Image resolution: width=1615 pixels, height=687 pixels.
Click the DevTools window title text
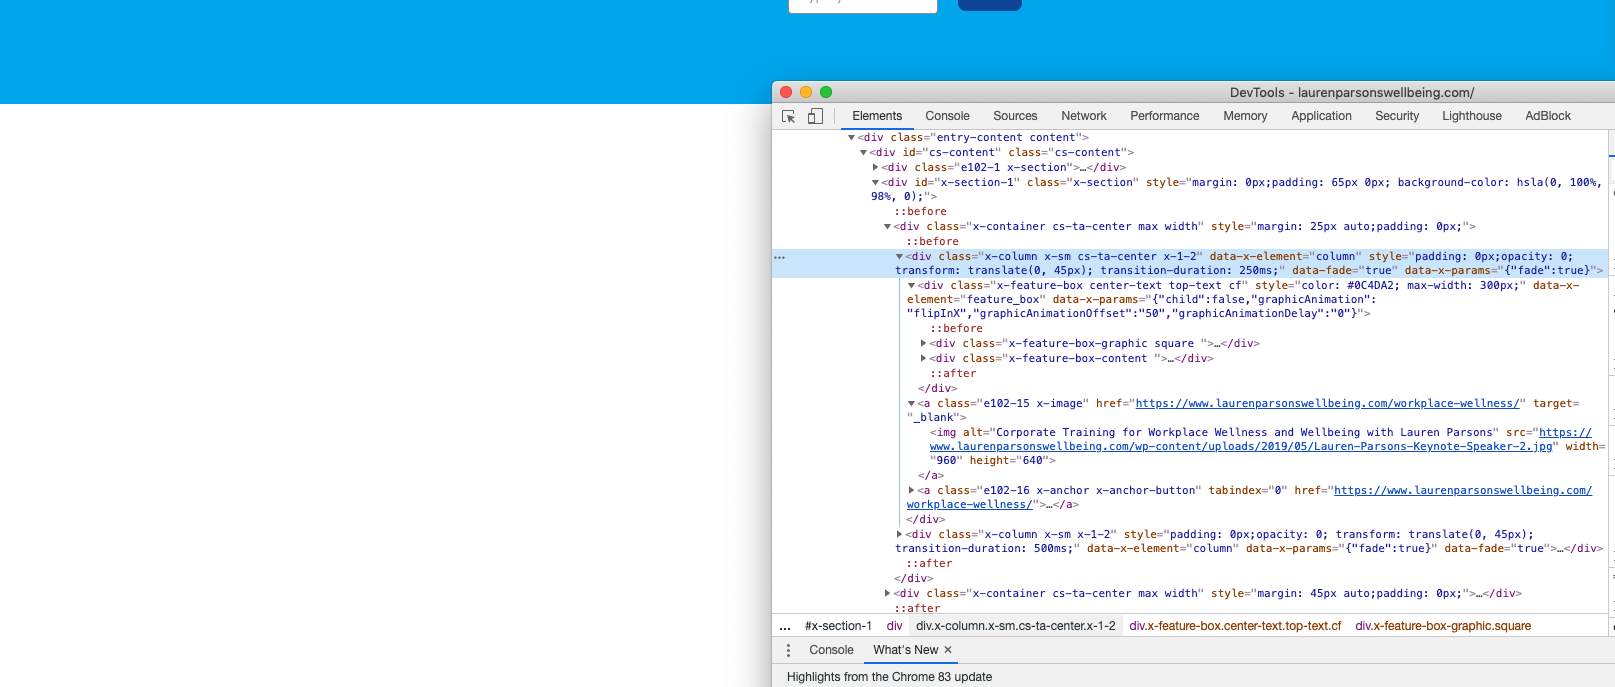point(1352,92)
